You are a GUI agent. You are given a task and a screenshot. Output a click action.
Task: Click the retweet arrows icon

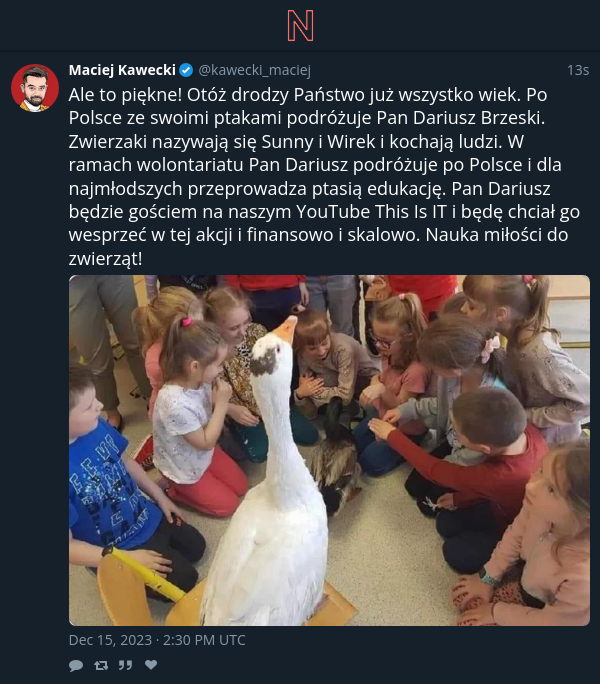[x=101, y=665]
